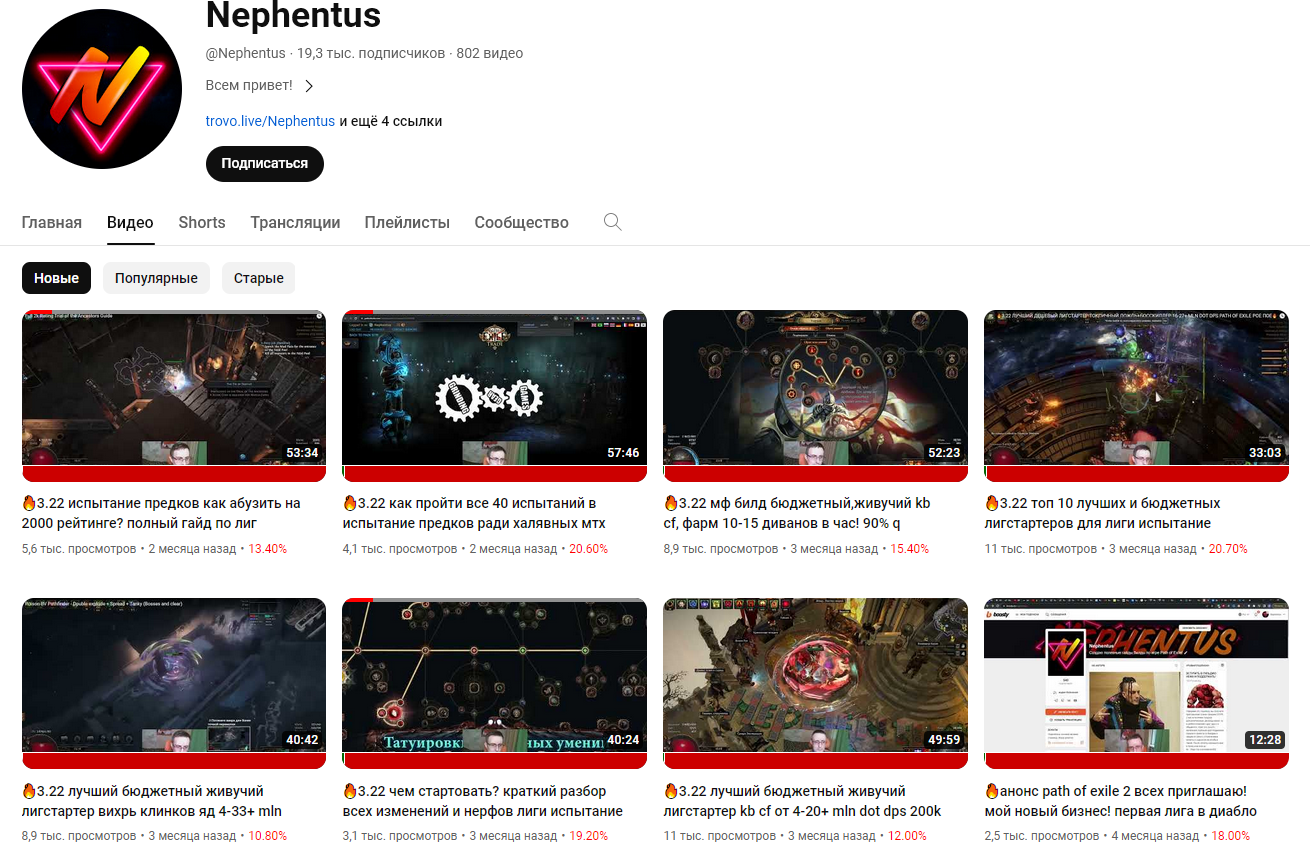Select the 'Новые' sorting chip

point(56,278)
